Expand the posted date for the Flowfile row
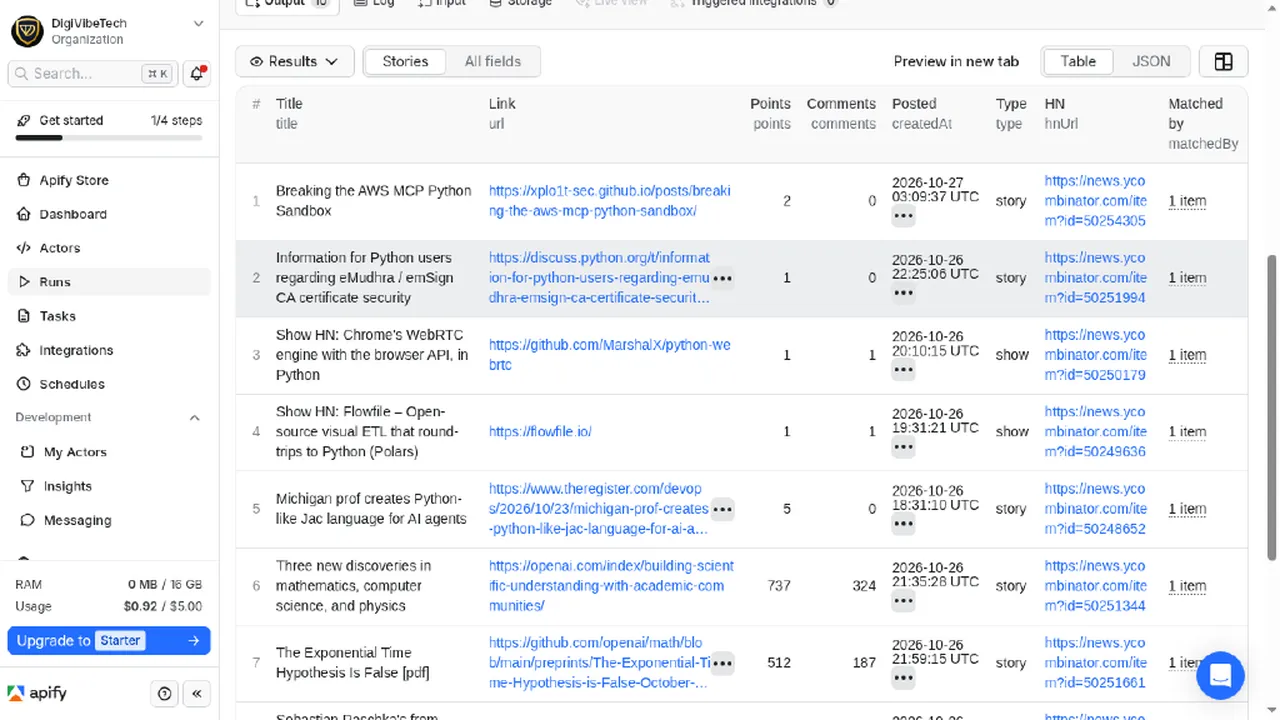 [x=903, y=447]
